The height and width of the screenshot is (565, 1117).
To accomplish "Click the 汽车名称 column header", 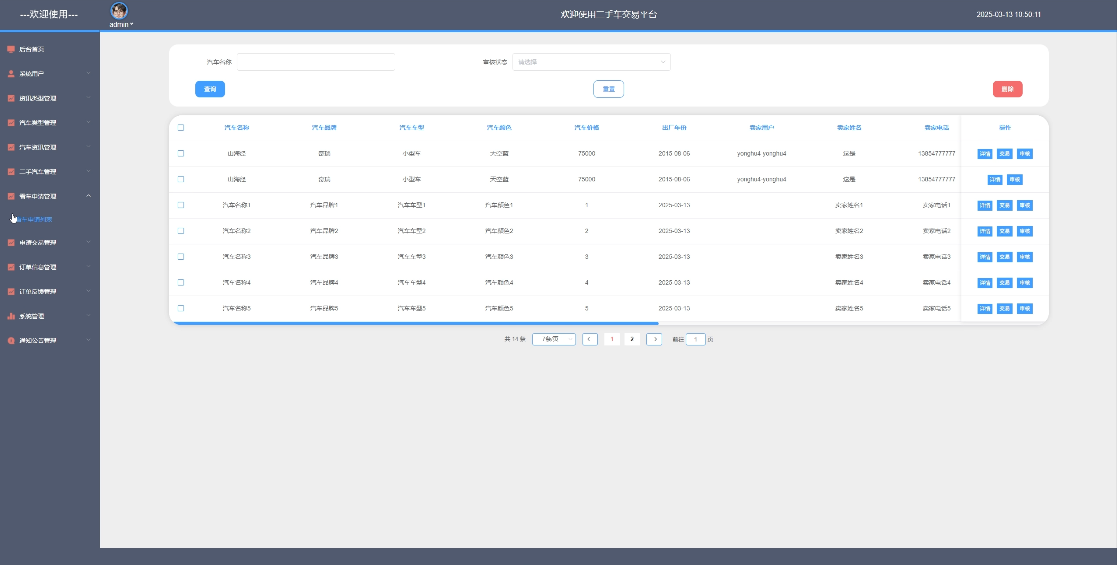I will click(237, 128).
